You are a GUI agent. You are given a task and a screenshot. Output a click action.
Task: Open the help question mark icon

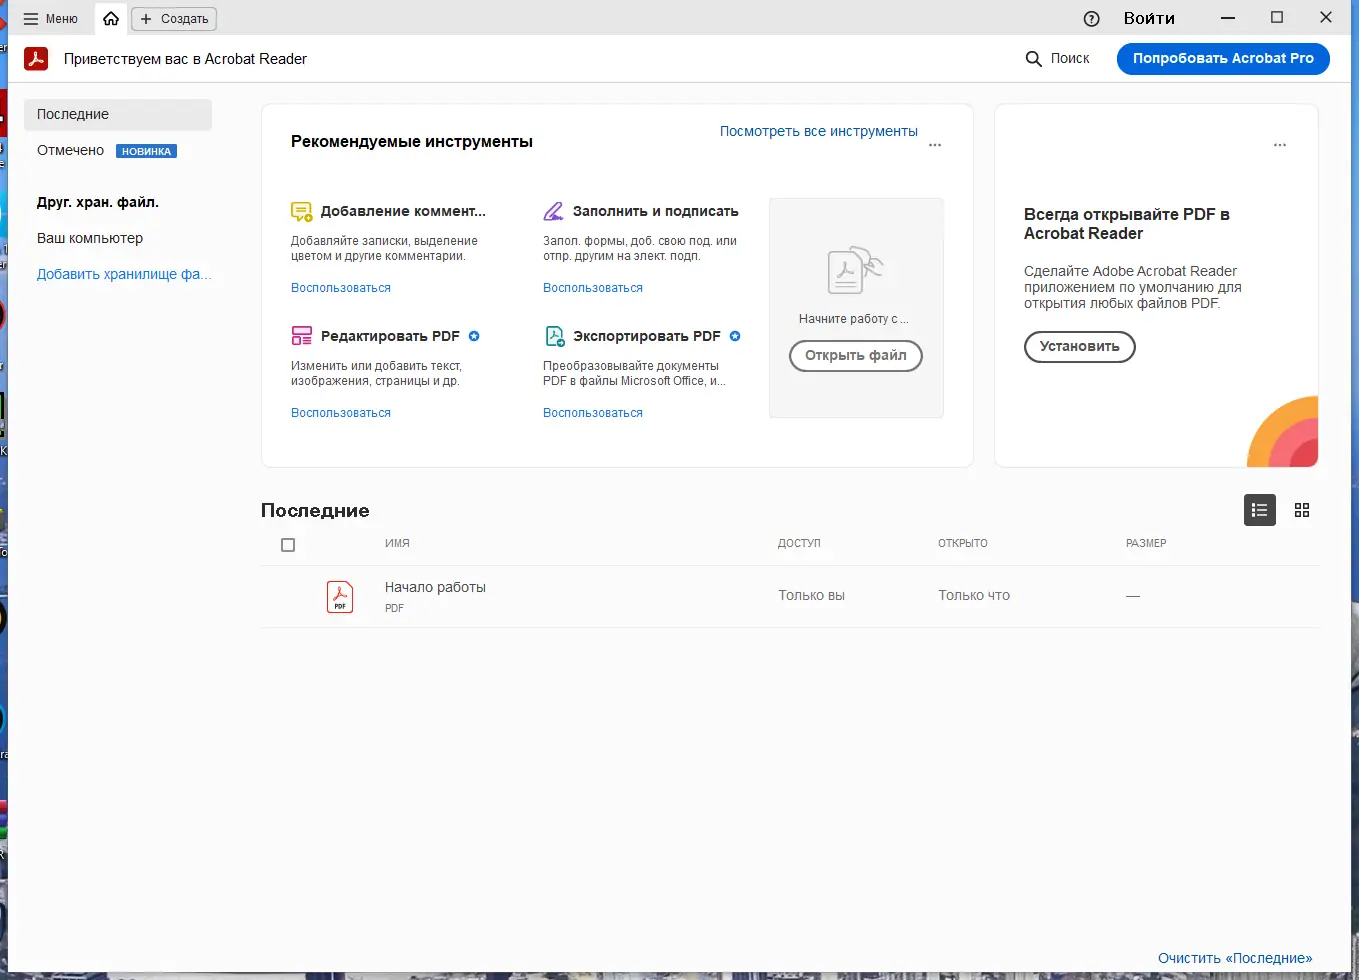(1091, 18)
